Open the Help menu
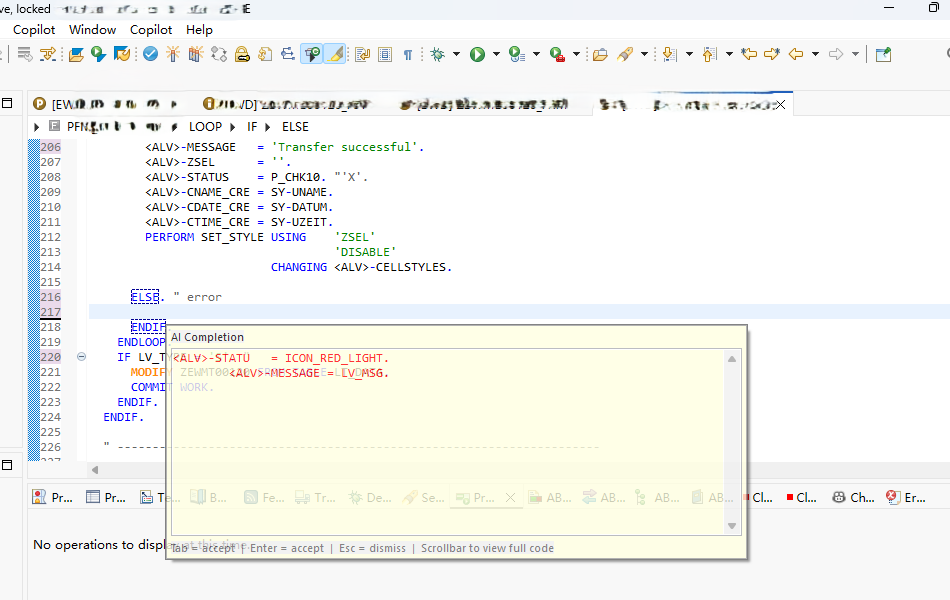The image size is (950, 600). (199, 30)
